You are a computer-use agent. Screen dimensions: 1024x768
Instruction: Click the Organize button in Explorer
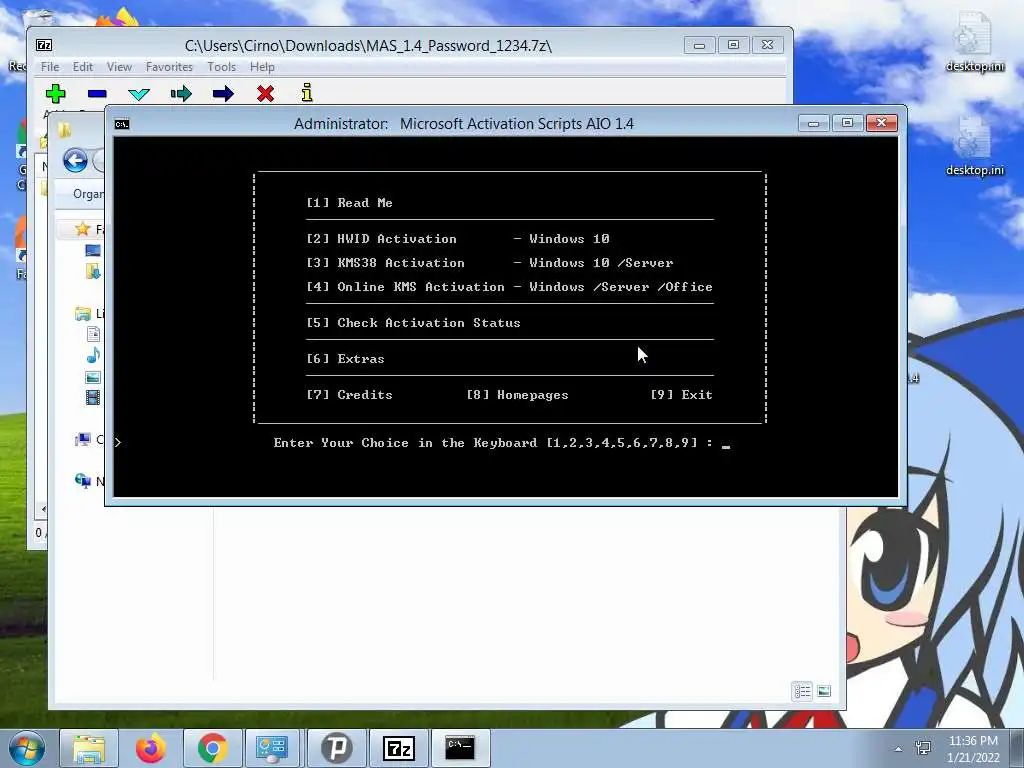click(x=88, y=194)
